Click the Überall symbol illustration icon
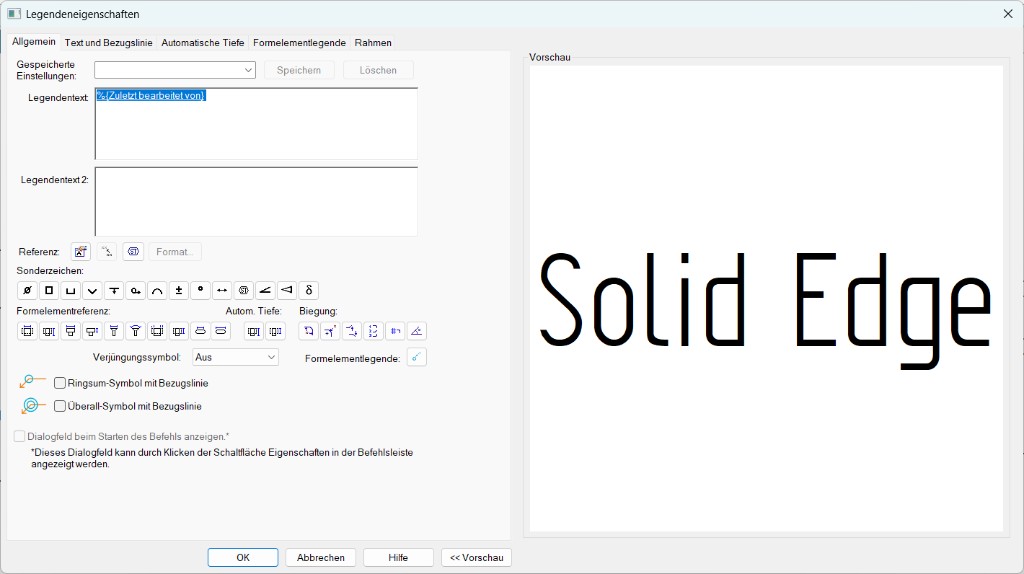Screen dimensions: 1024x574 (x=32, y=406)
